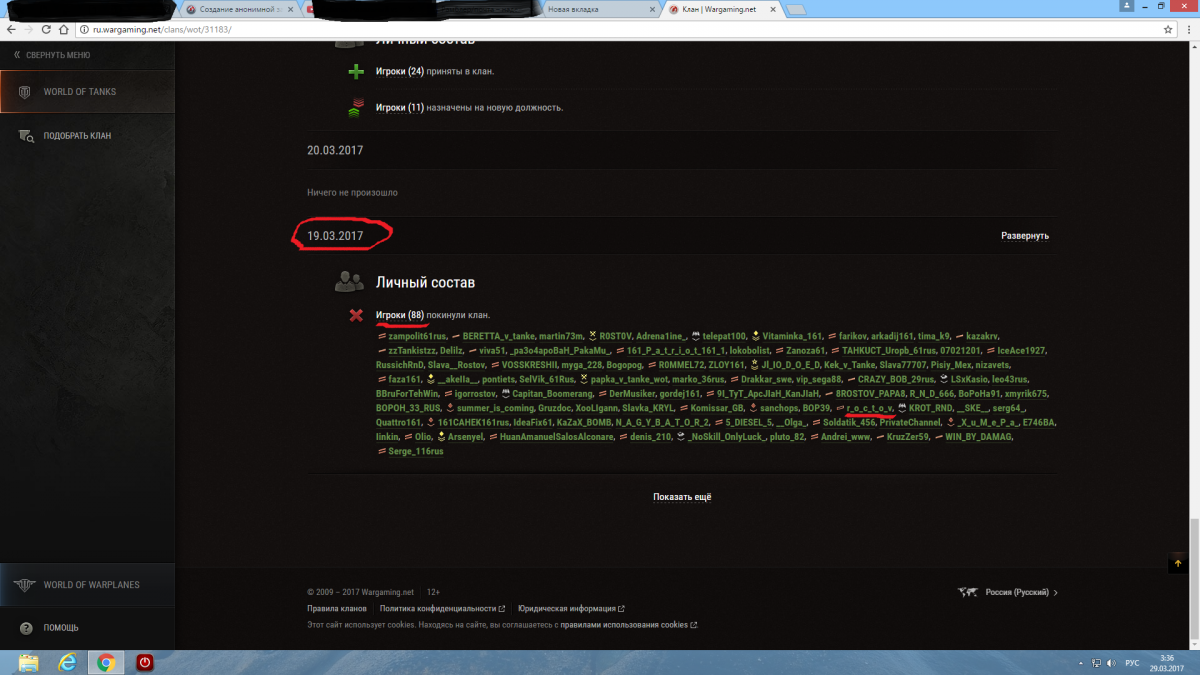
Task: Click the Показать ещё button
Action: [682, 497]
